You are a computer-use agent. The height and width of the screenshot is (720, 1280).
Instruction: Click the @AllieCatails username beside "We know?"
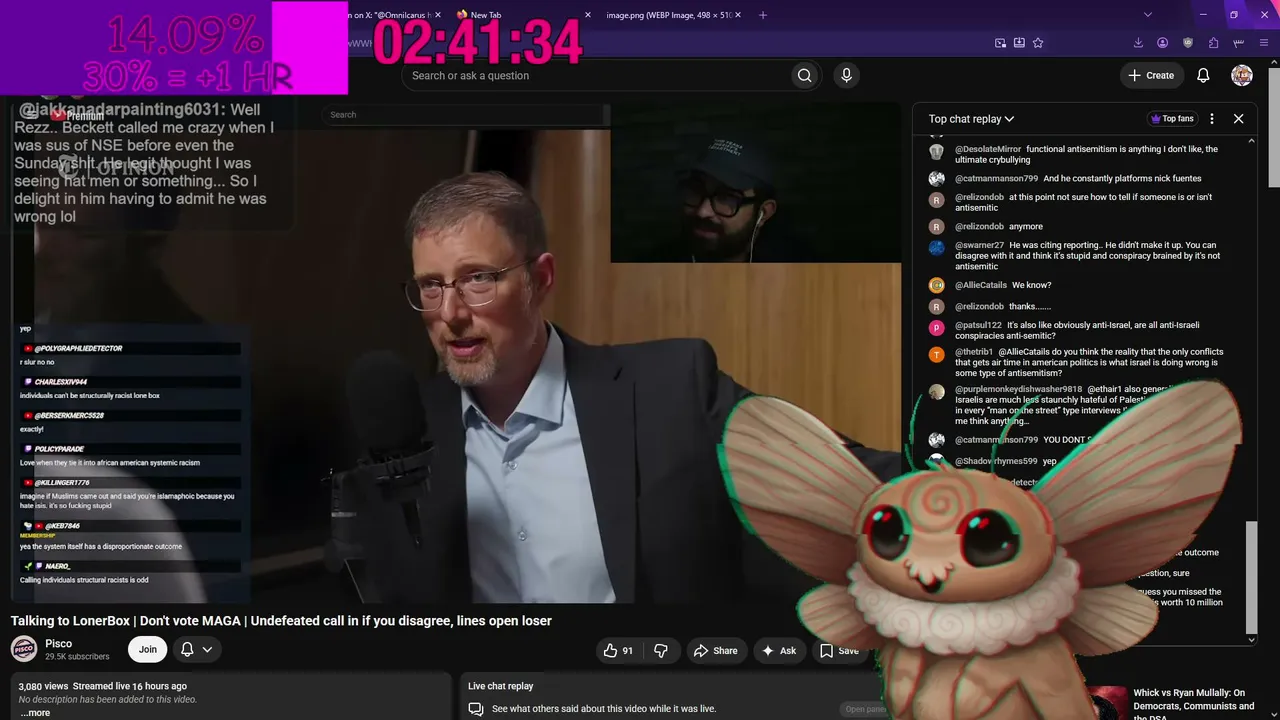coord(981,285)
